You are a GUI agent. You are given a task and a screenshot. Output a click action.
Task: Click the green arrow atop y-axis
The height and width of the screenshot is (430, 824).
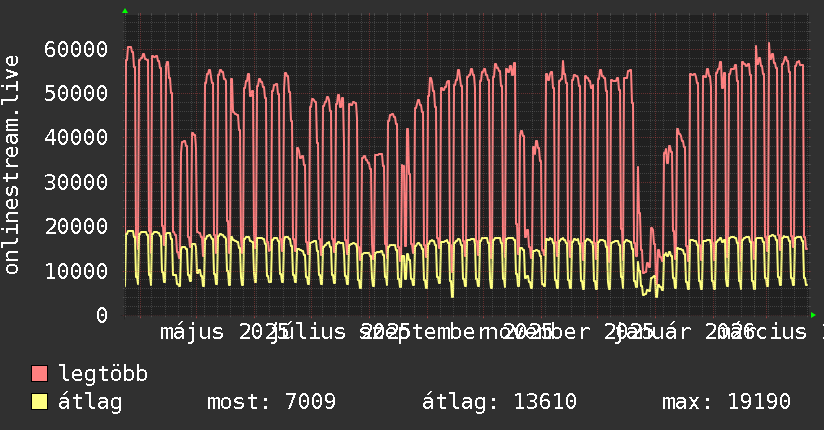(x=125, y=11)
